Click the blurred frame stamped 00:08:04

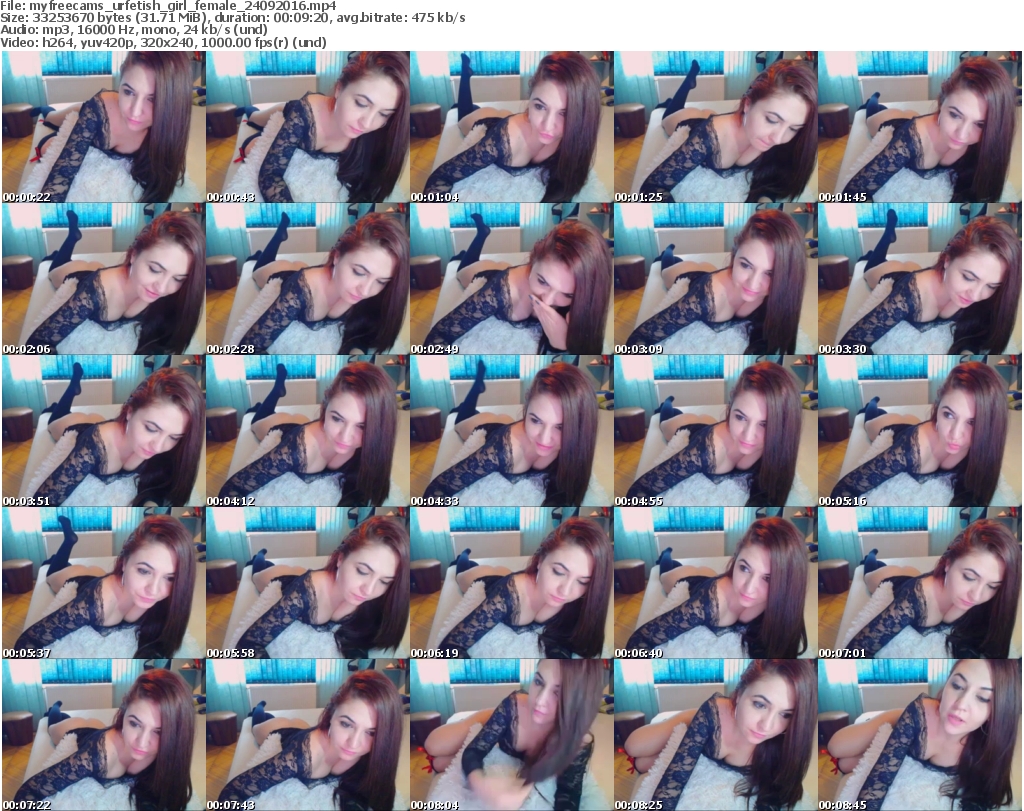pos(511,735)
